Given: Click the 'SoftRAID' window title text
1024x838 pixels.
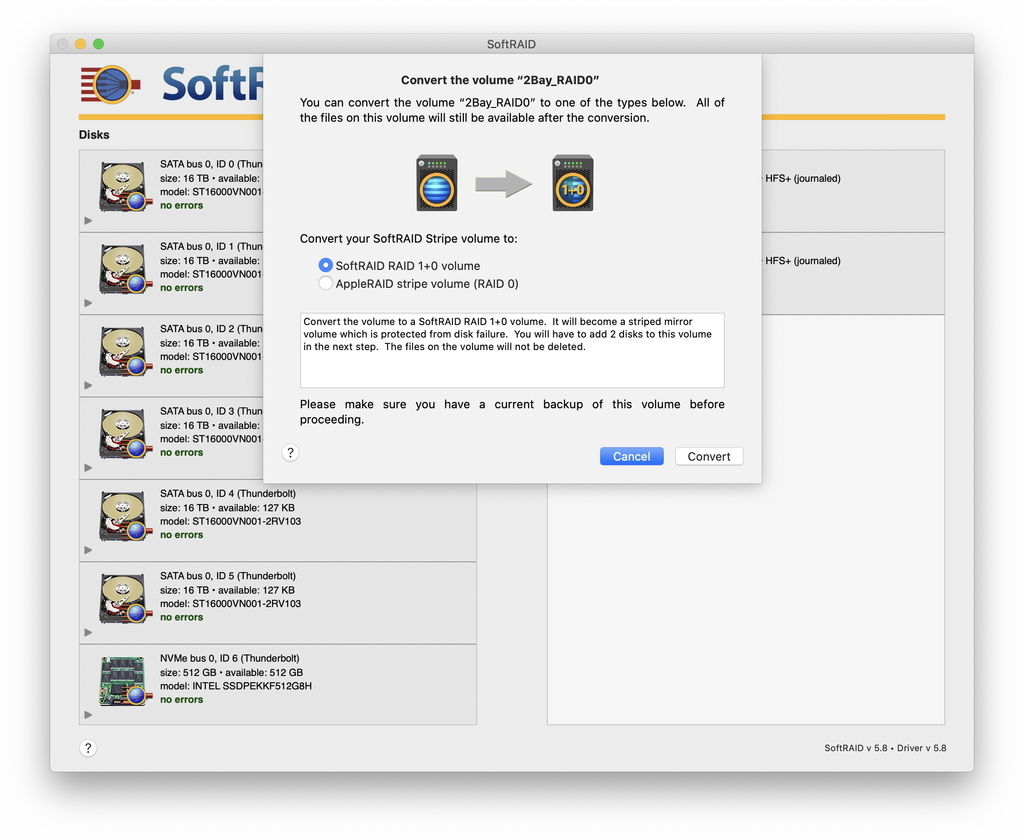Looking at the screenshot, I should click(x=511, y=44).
